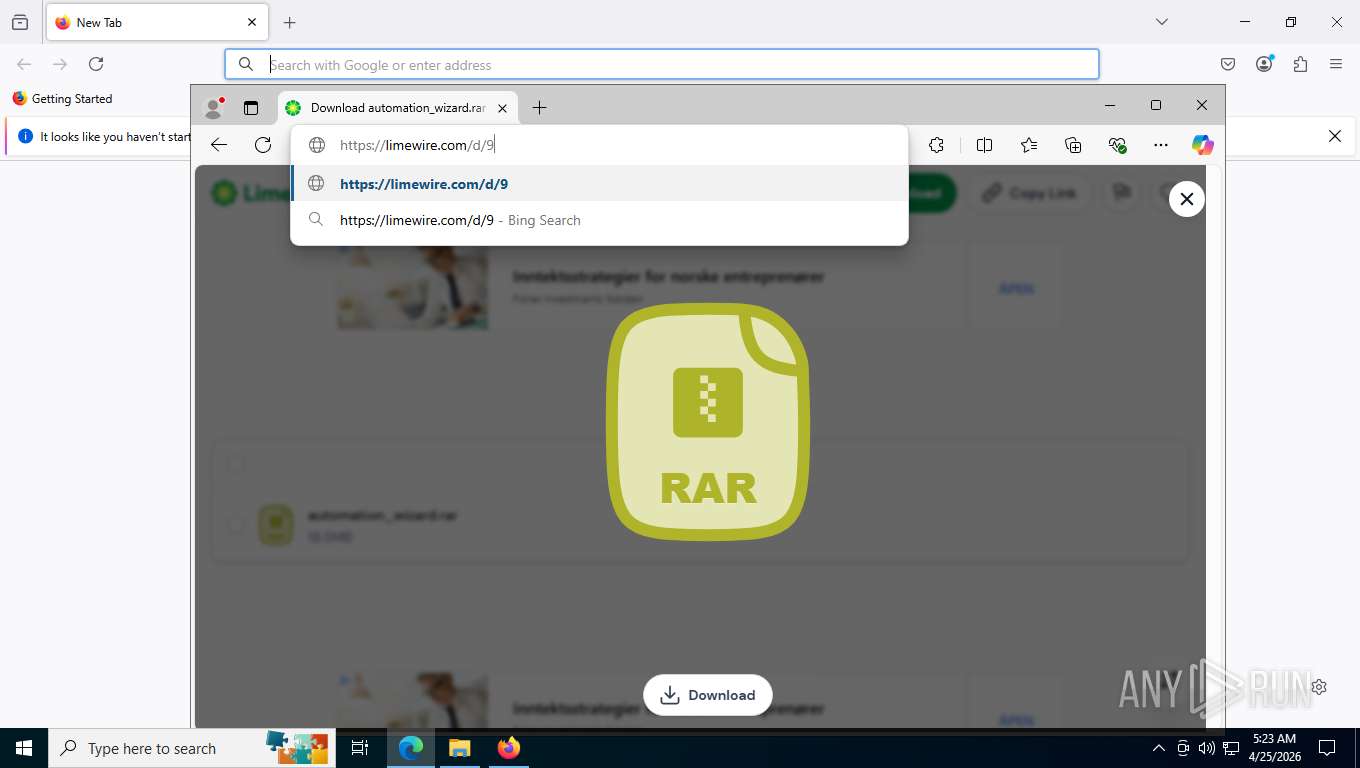The height and width of the screenshot is (768, 1360).
Task: Switch to Edge from the taskbar
Action: point(411,748)
